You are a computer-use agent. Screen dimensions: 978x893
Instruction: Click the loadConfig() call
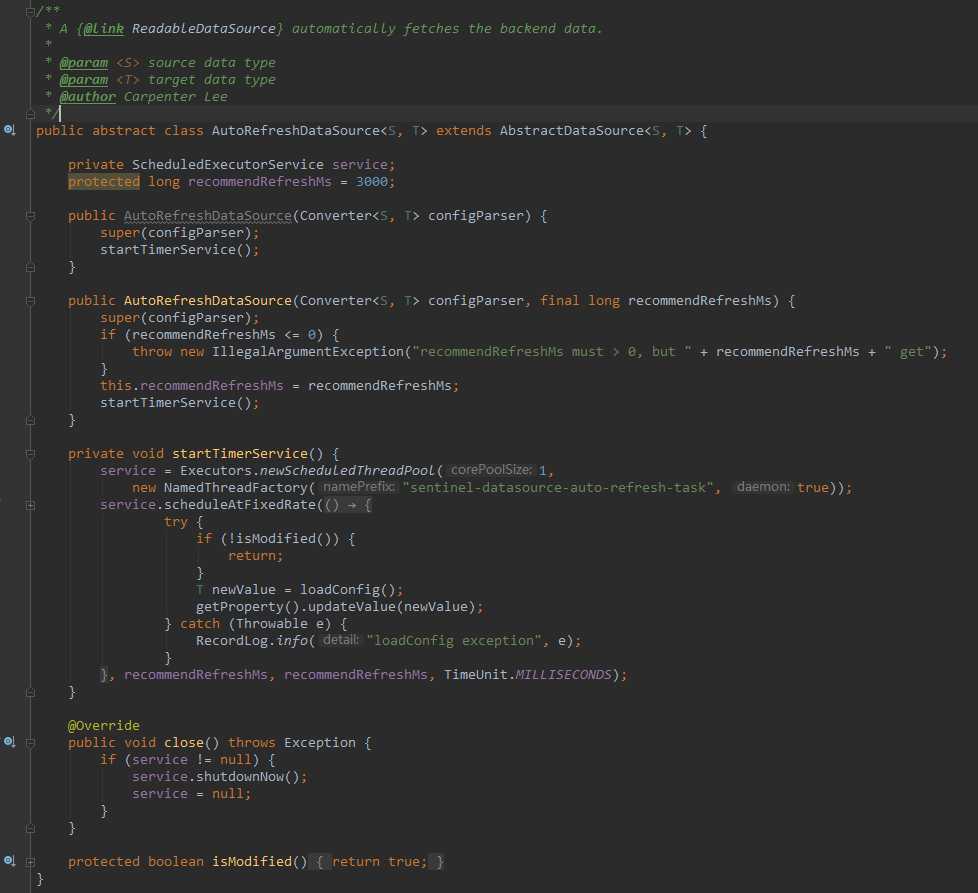[347, 590]
